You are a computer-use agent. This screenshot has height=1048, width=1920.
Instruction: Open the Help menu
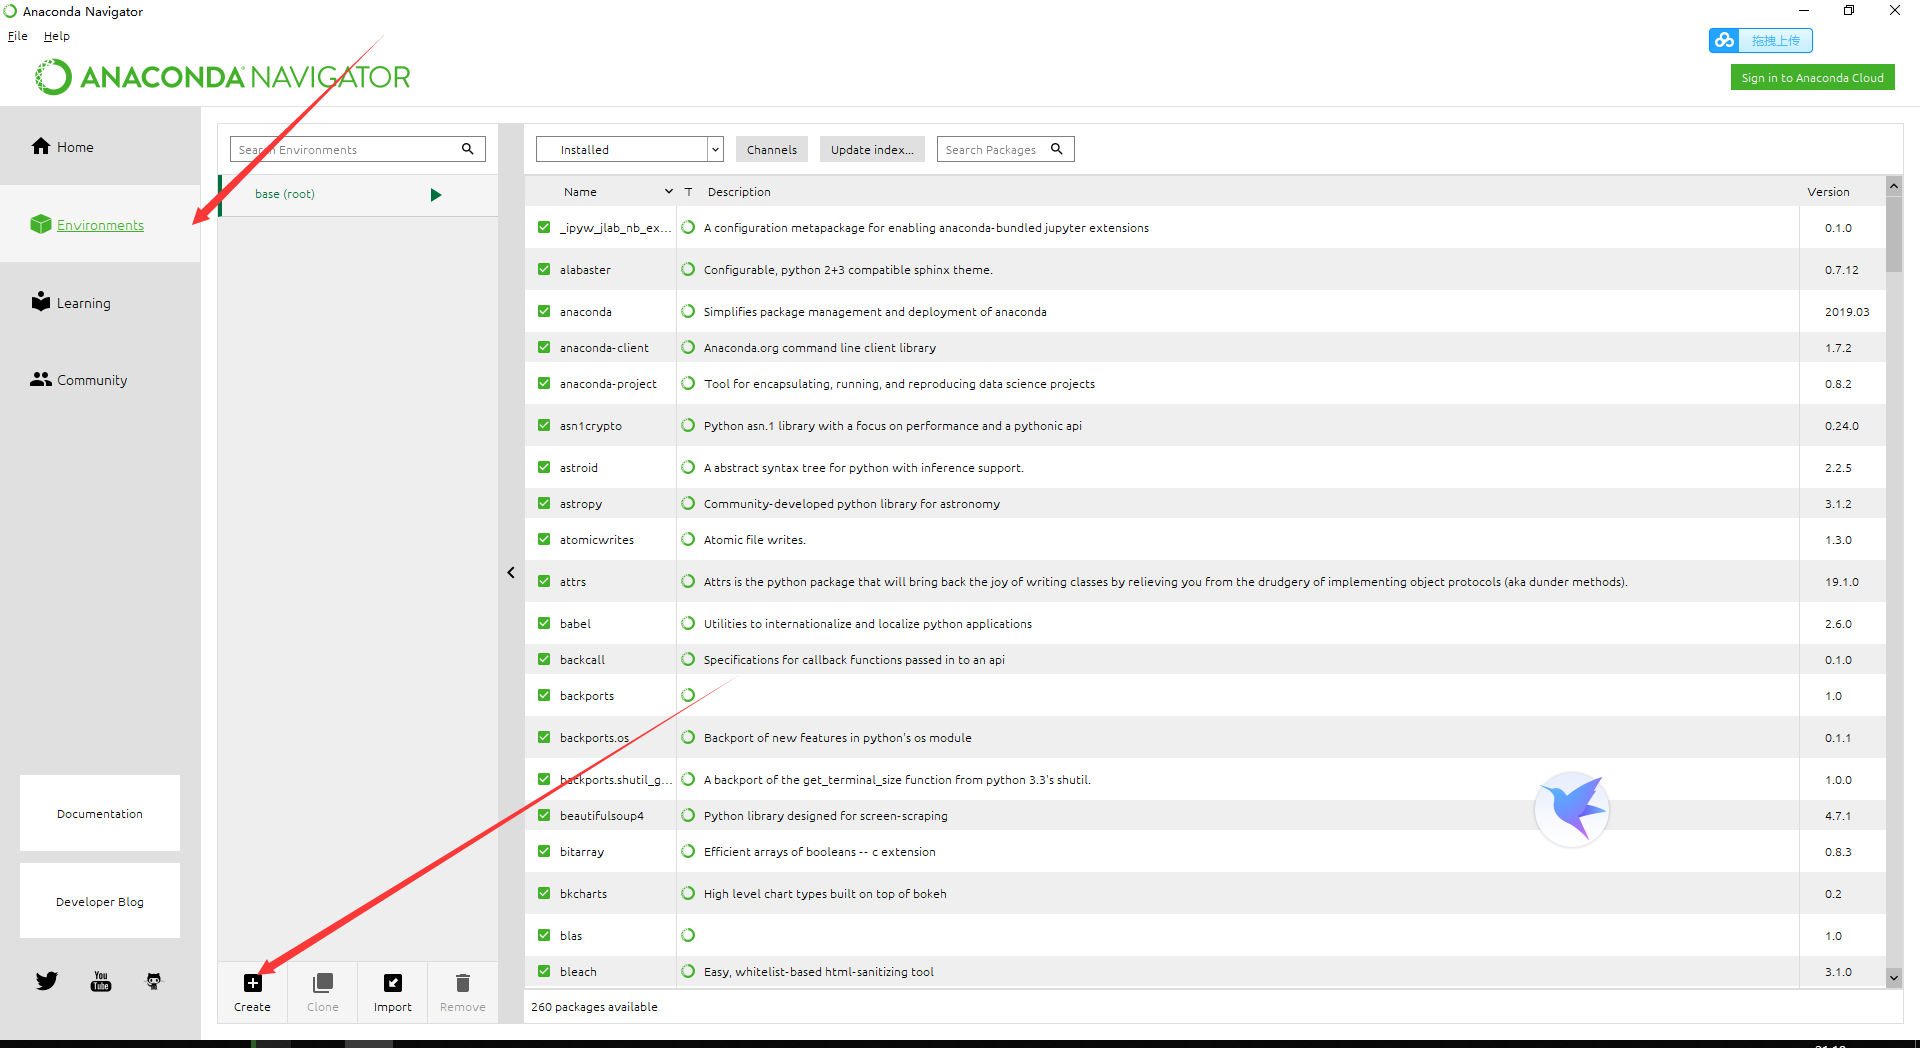click(57, 36)
